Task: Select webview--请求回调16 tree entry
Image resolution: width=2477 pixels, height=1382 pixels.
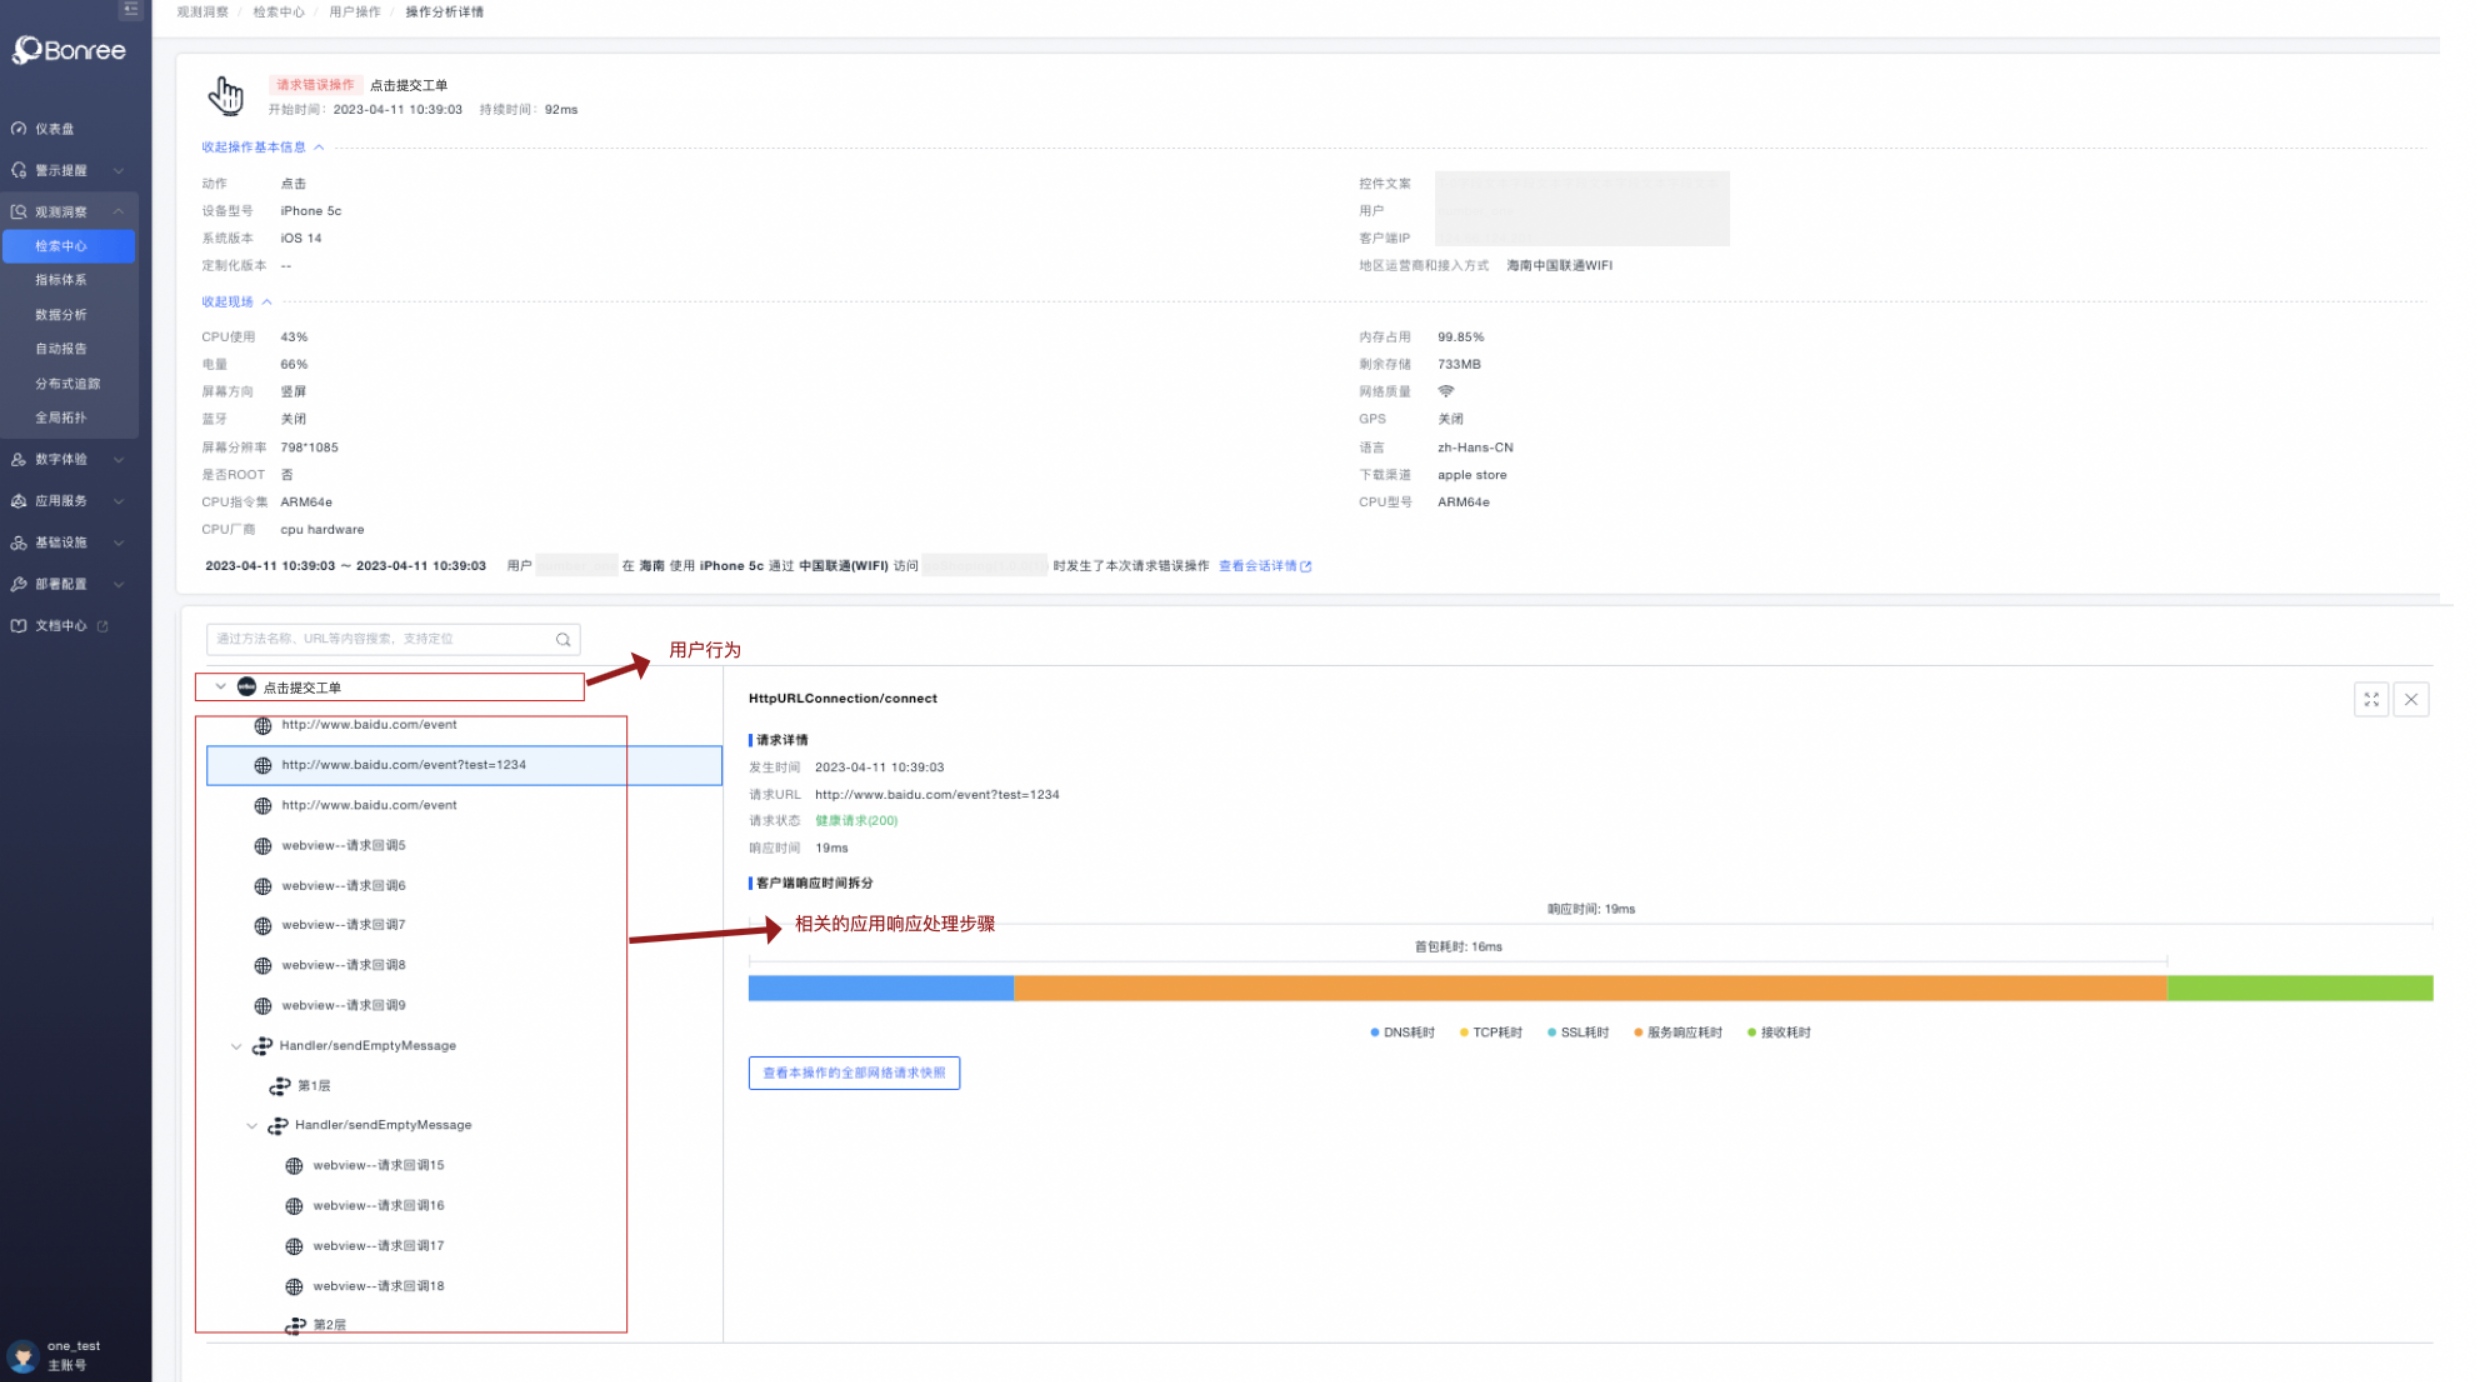Action: point(378,1206)
